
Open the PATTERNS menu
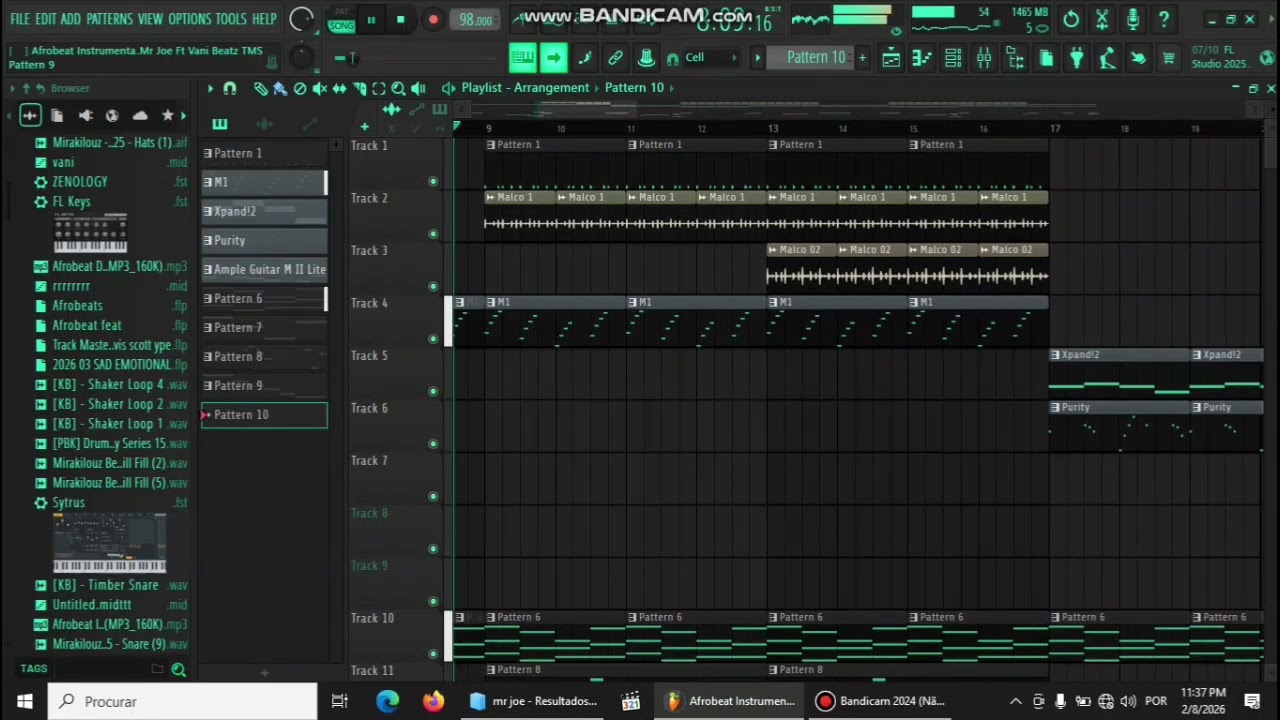pyautogui.click(x=109, y=19)
